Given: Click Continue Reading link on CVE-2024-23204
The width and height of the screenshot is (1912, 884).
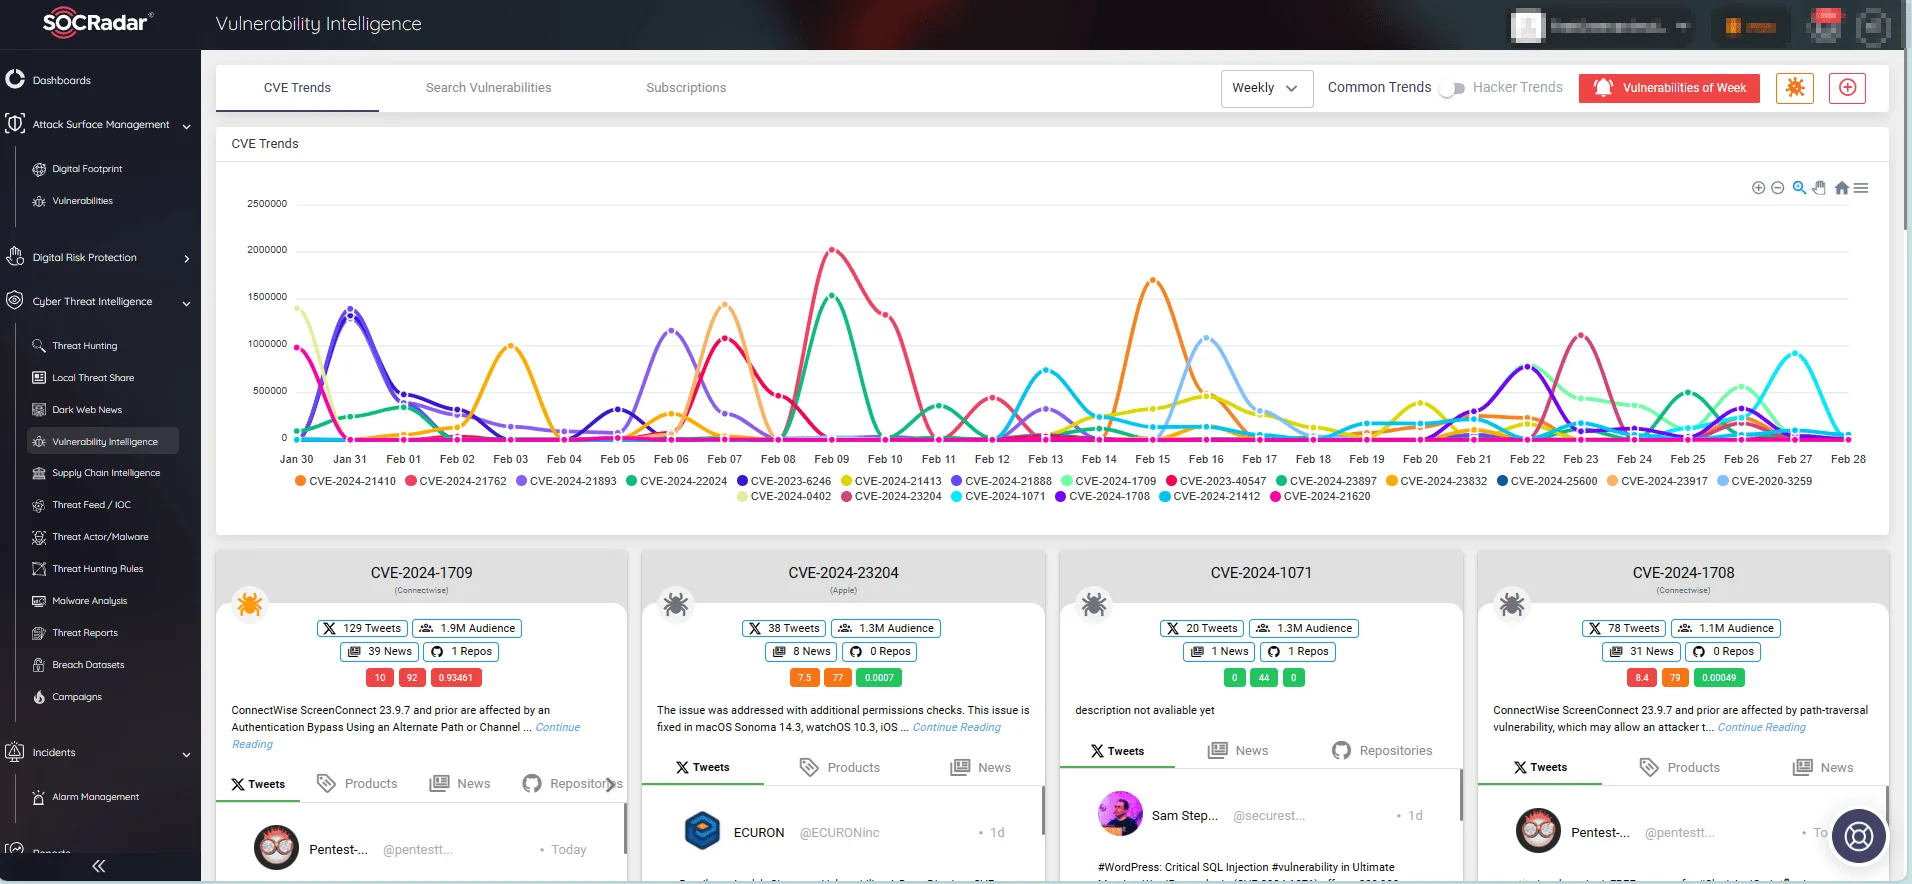Looking at the screenshot, I should pos(957,728).
